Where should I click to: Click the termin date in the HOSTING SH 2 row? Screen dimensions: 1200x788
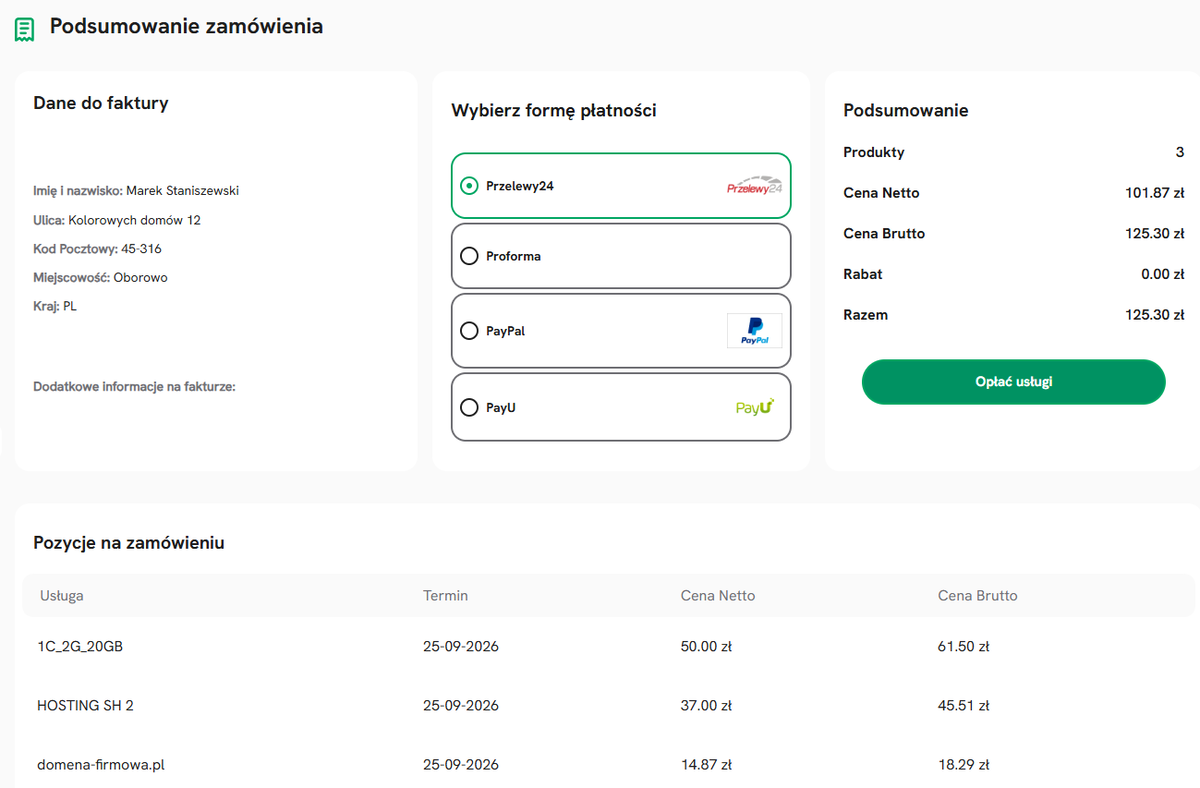pyautogui.click(x=461, y=706)
